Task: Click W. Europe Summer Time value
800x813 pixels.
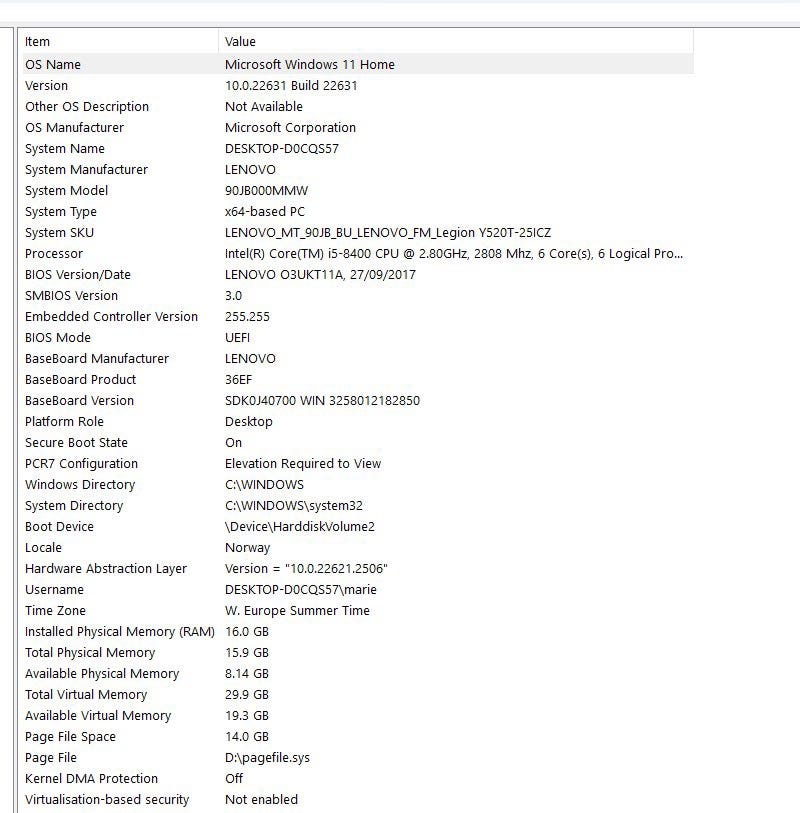Action: [297, 610]
